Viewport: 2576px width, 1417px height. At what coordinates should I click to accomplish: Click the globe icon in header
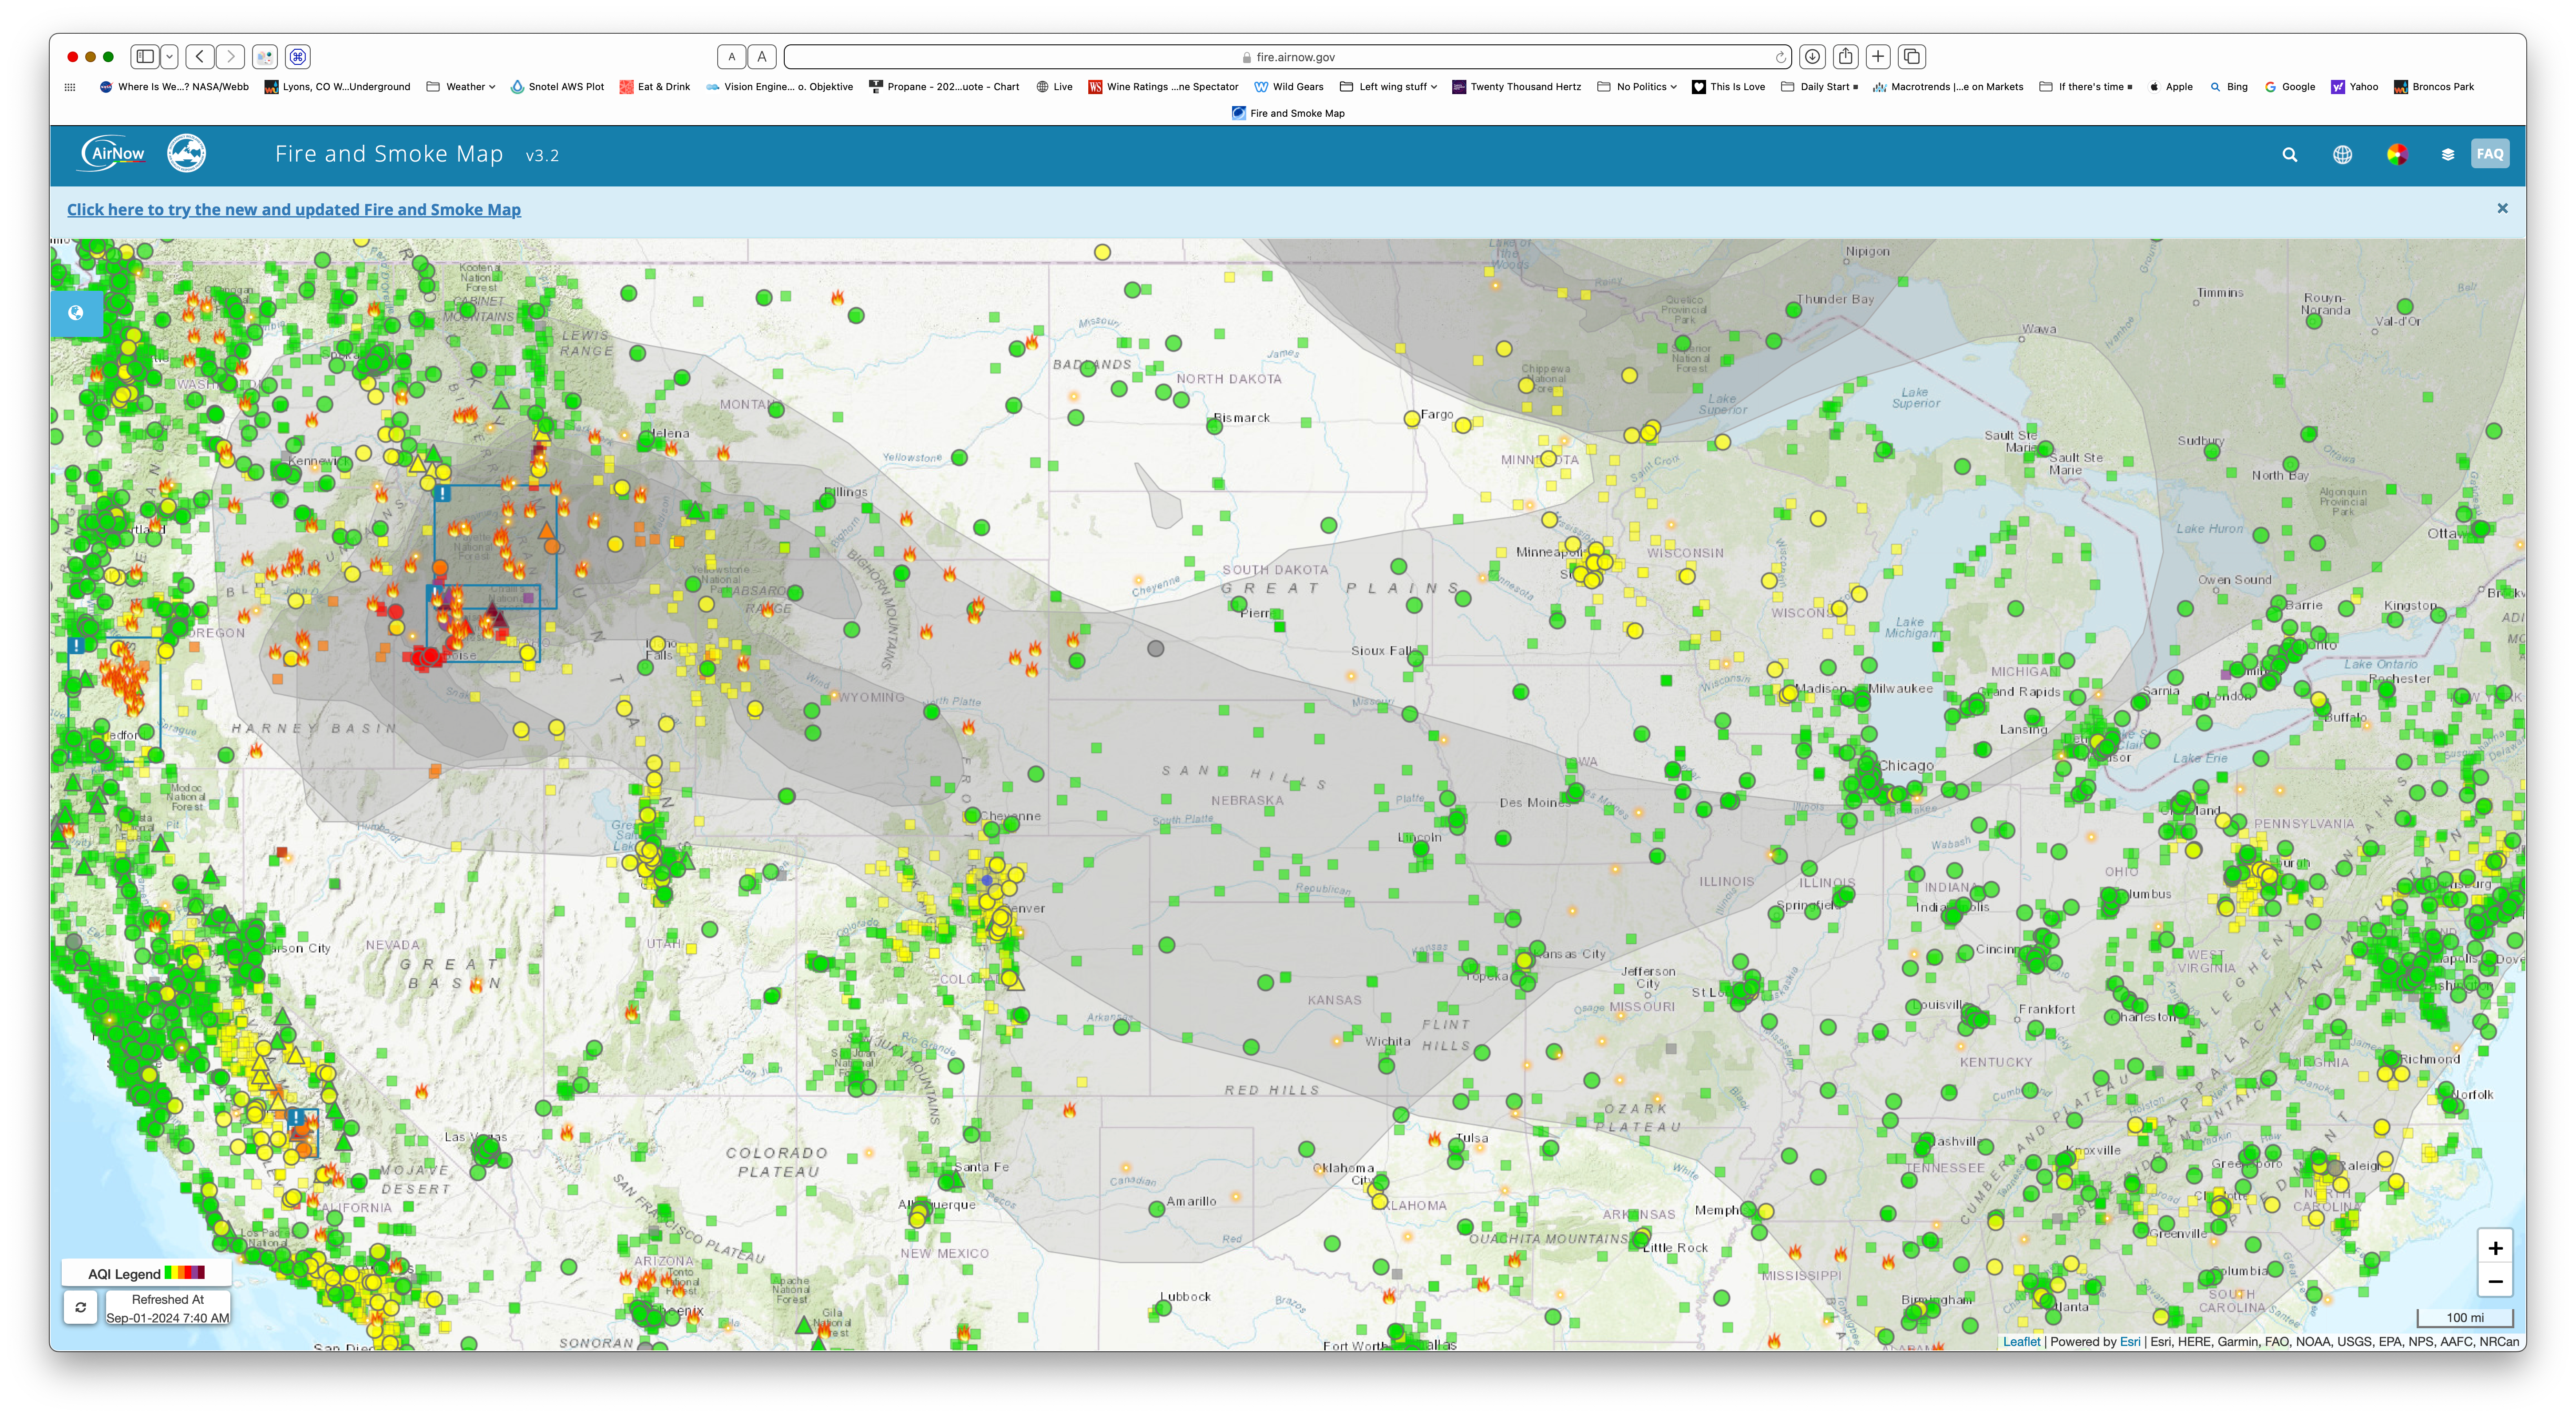(x=2342, y=155)
